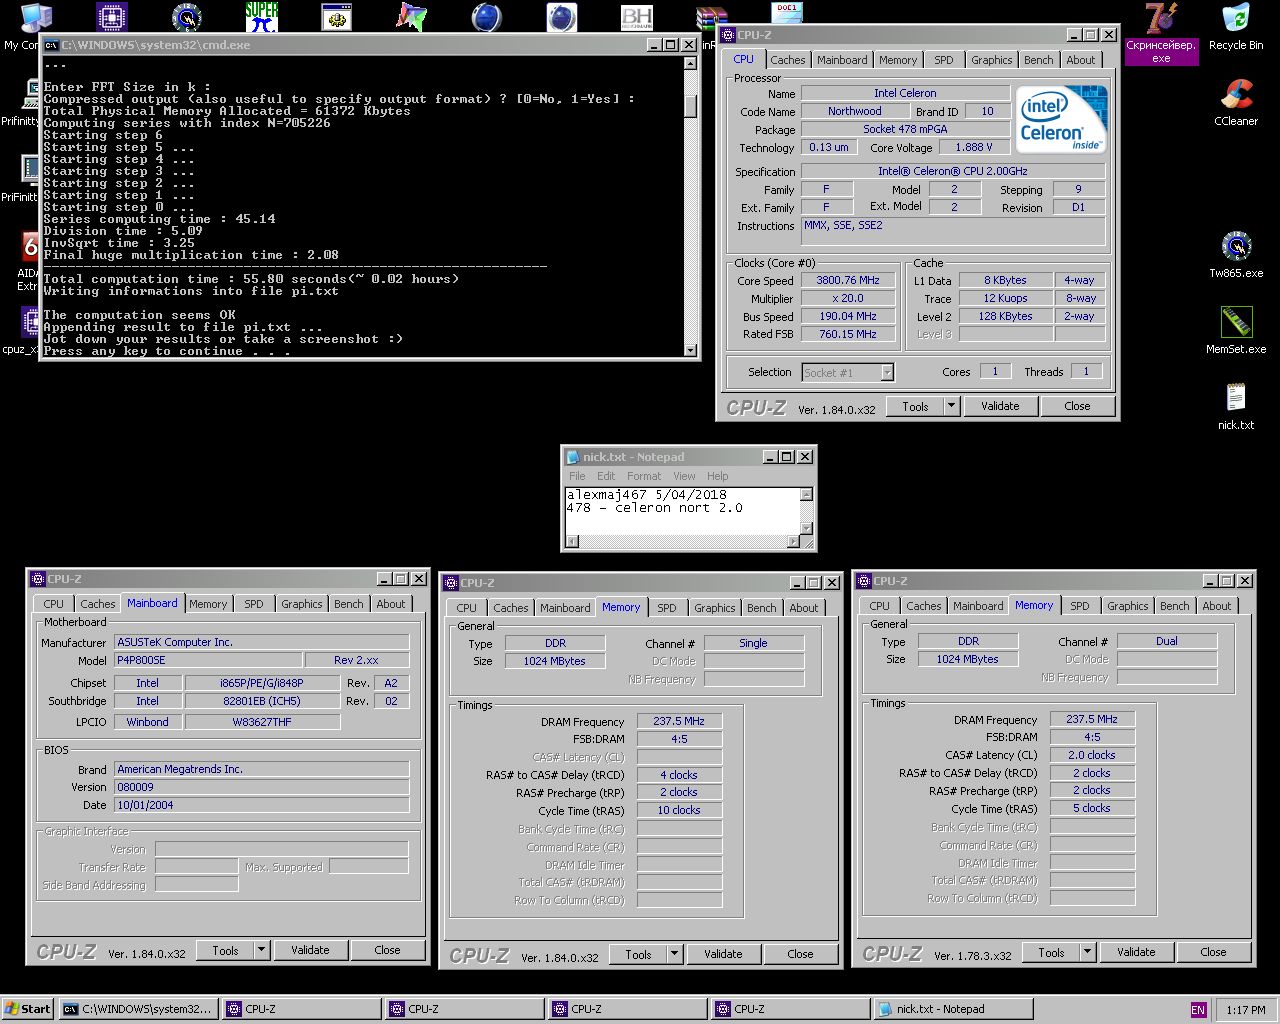Open the purple CPU-Z chip desktop shortcut in top row

tap(112, 17)
